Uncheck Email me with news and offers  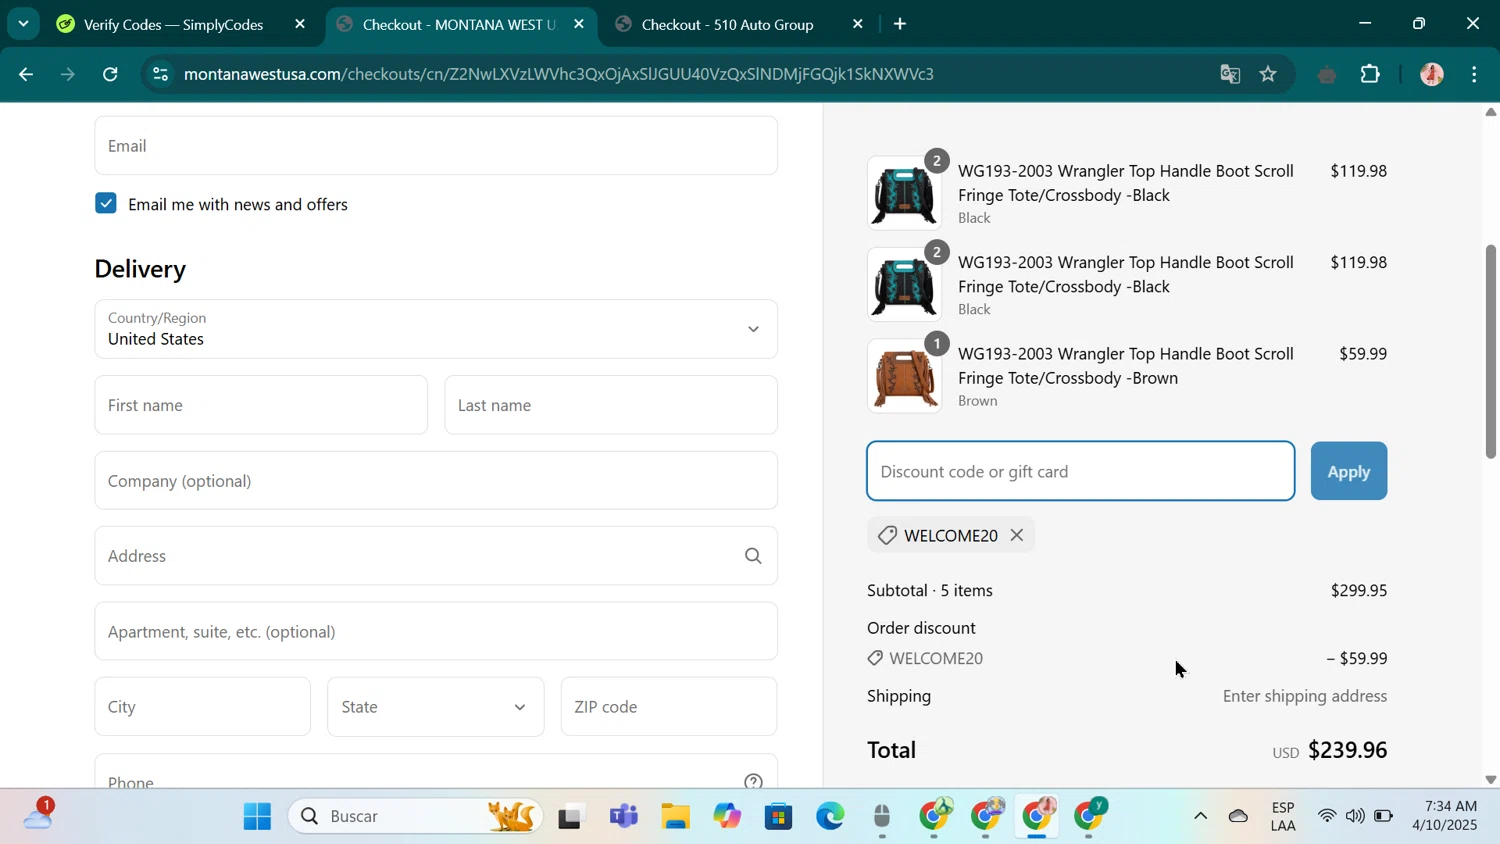[106, 203]
